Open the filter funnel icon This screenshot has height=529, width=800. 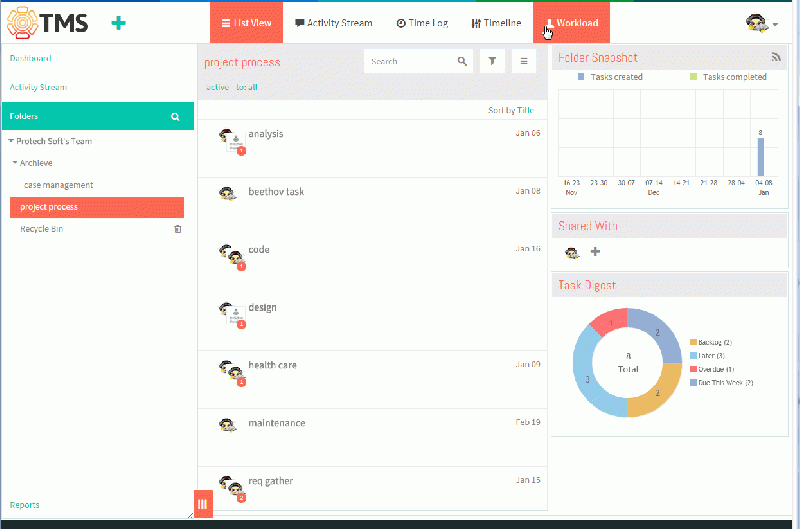492,61
